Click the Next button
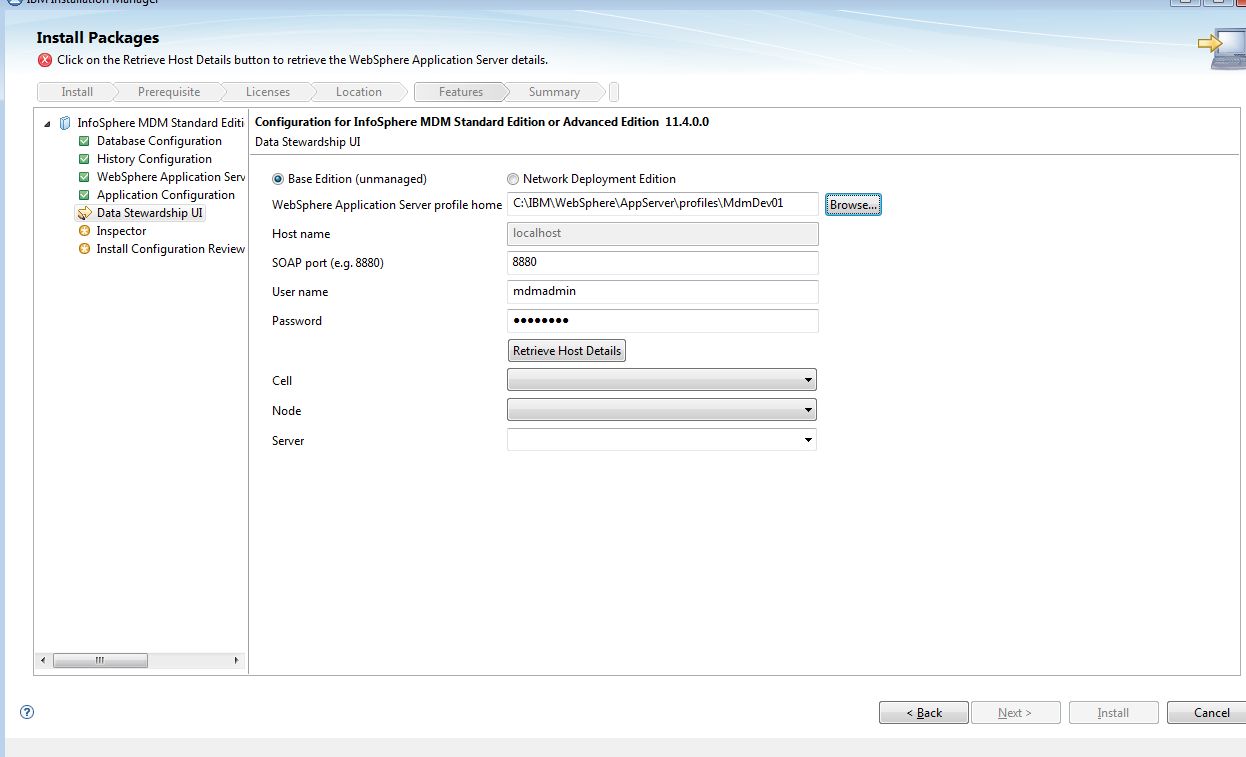The width and height of the screenshot is (1246, 757). click(x=1014, y=713)
